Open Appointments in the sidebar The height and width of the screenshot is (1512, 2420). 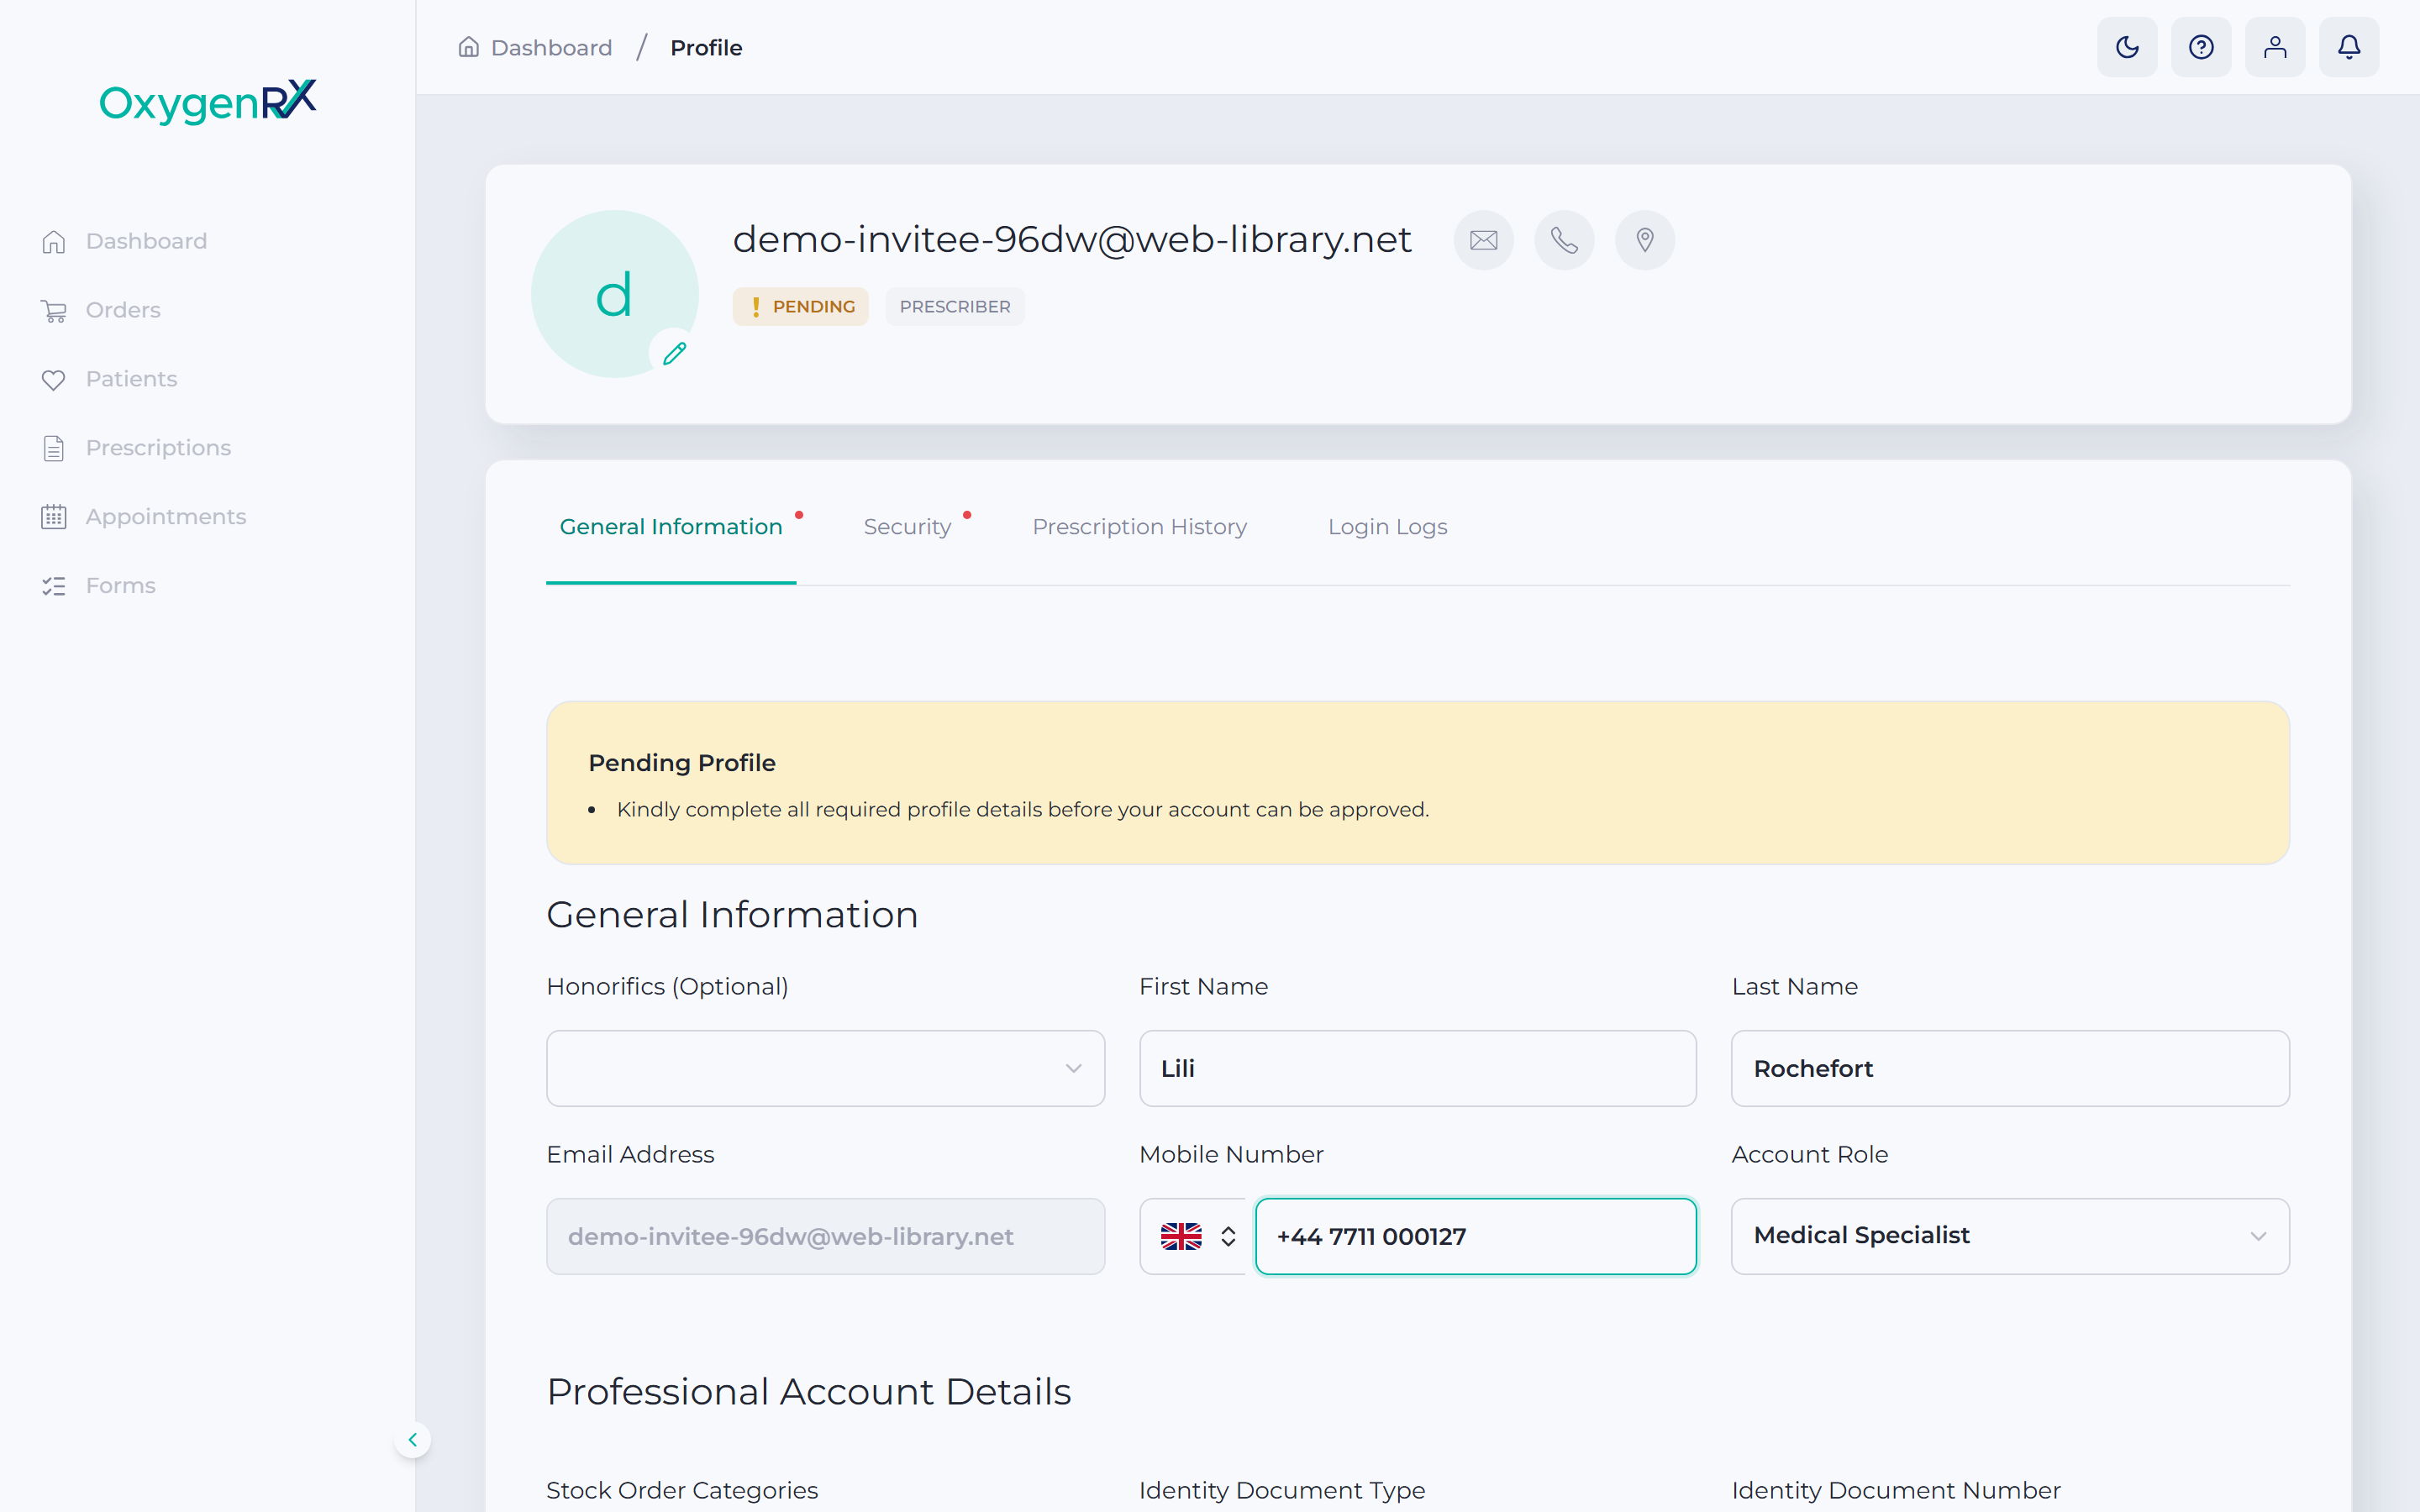click(x=166, y=517)
